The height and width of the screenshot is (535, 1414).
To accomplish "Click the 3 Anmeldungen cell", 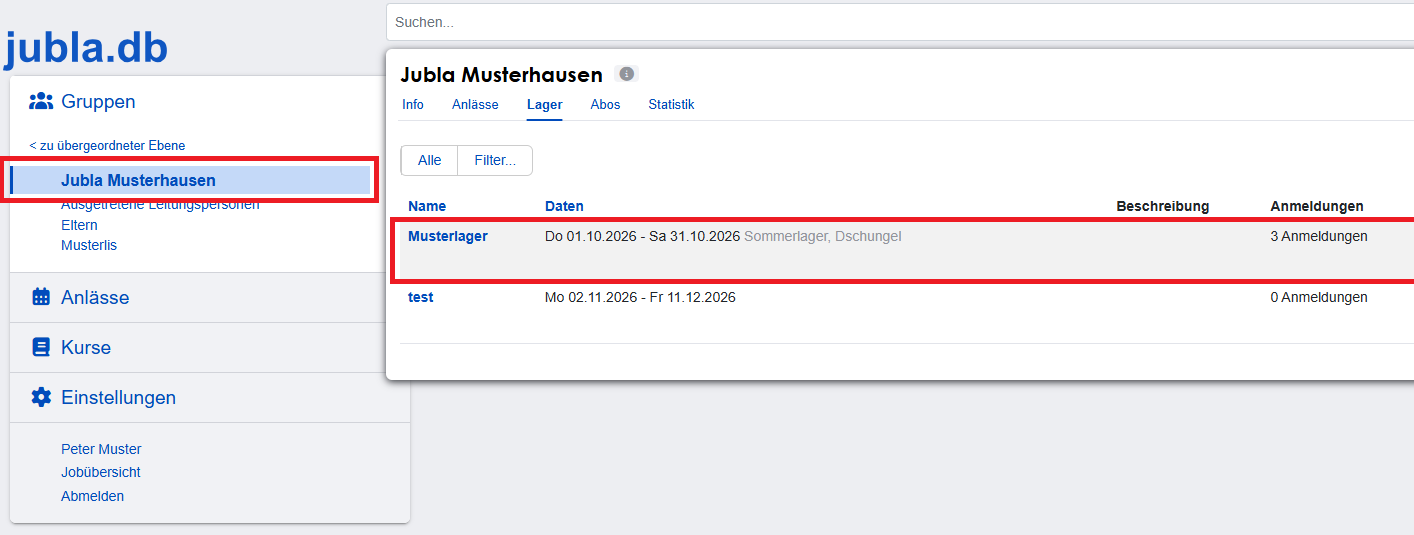I will 1319,236.
